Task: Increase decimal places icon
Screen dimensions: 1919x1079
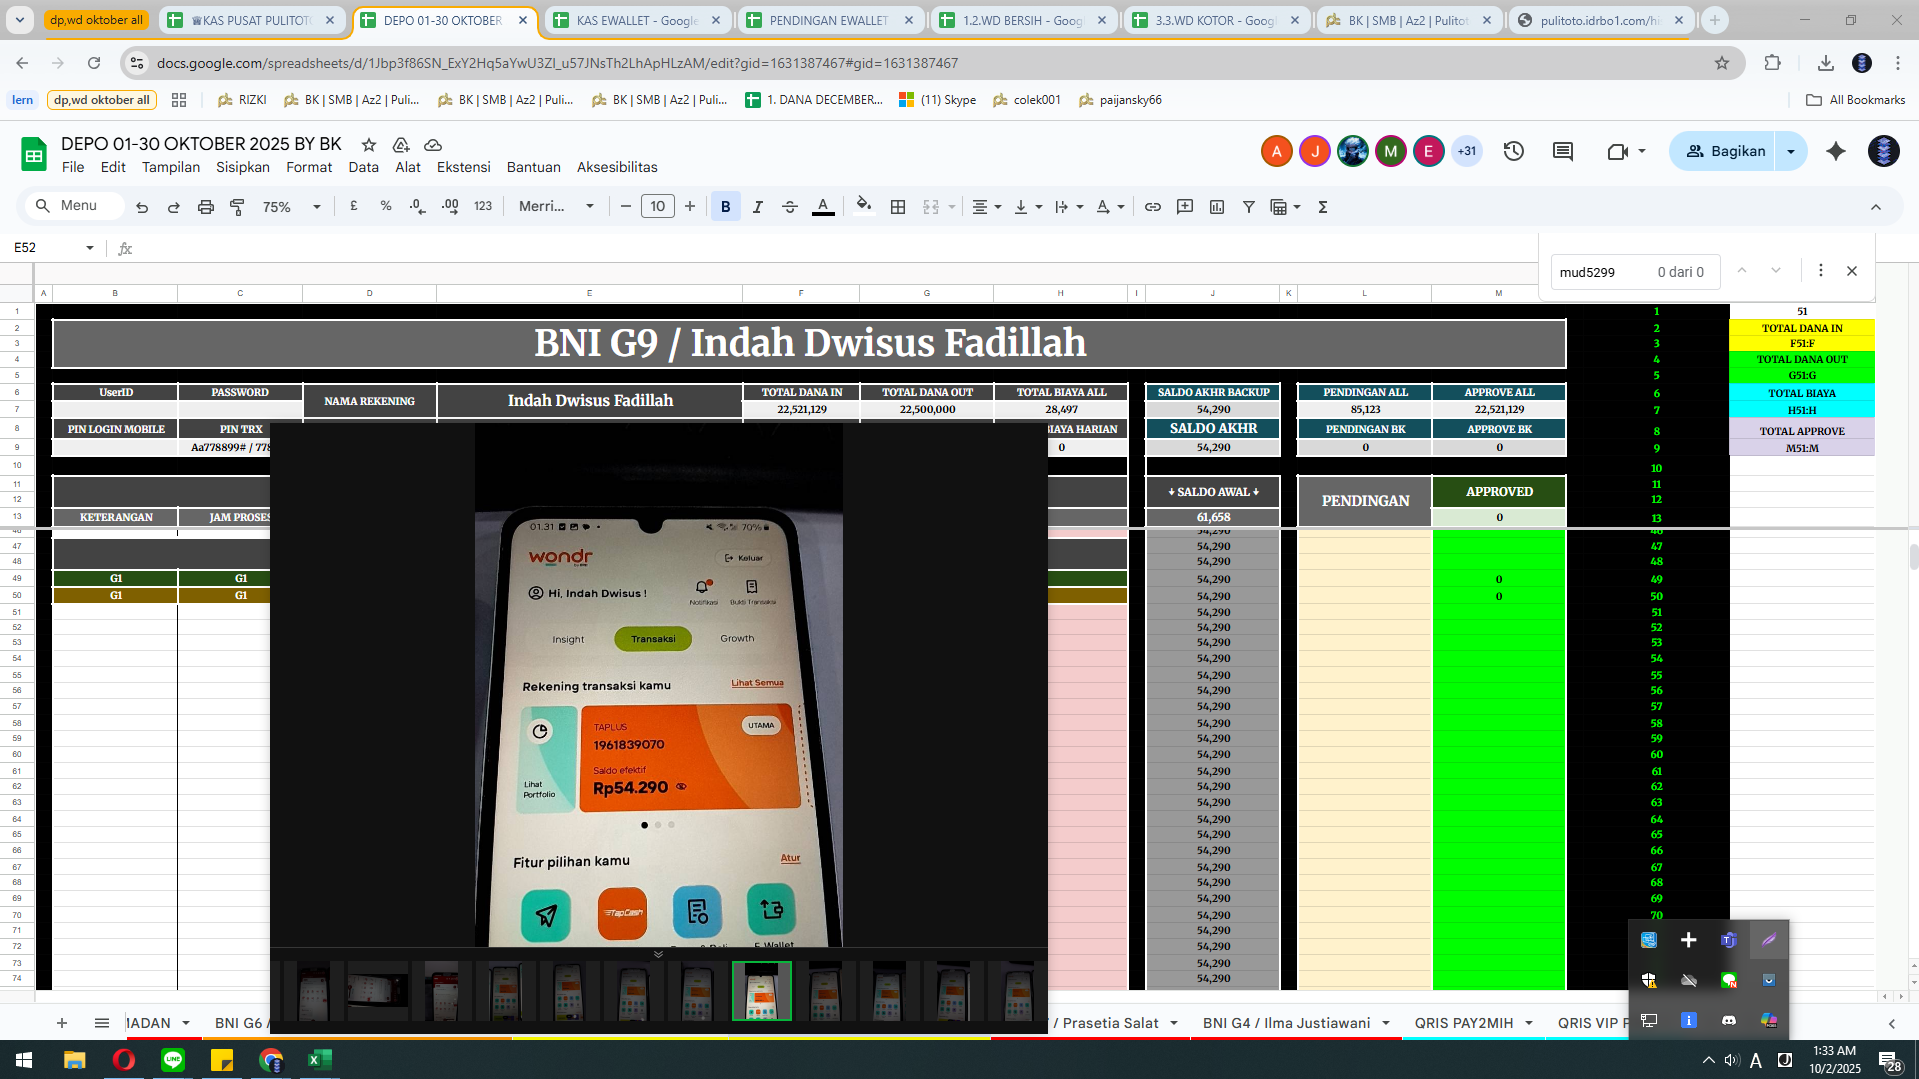Action: [450, 206]
